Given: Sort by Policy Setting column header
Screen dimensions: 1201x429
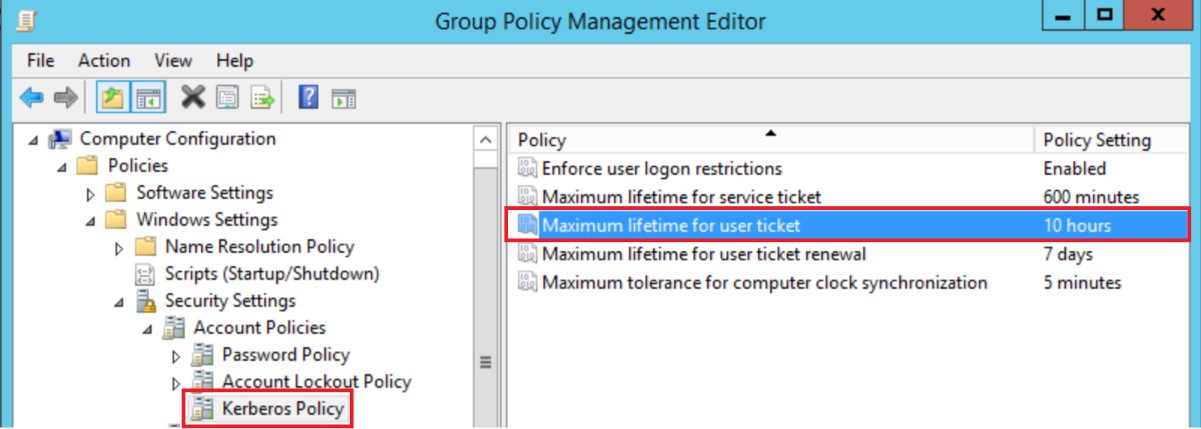Looking at the screenshot, I should [1096, 140].
